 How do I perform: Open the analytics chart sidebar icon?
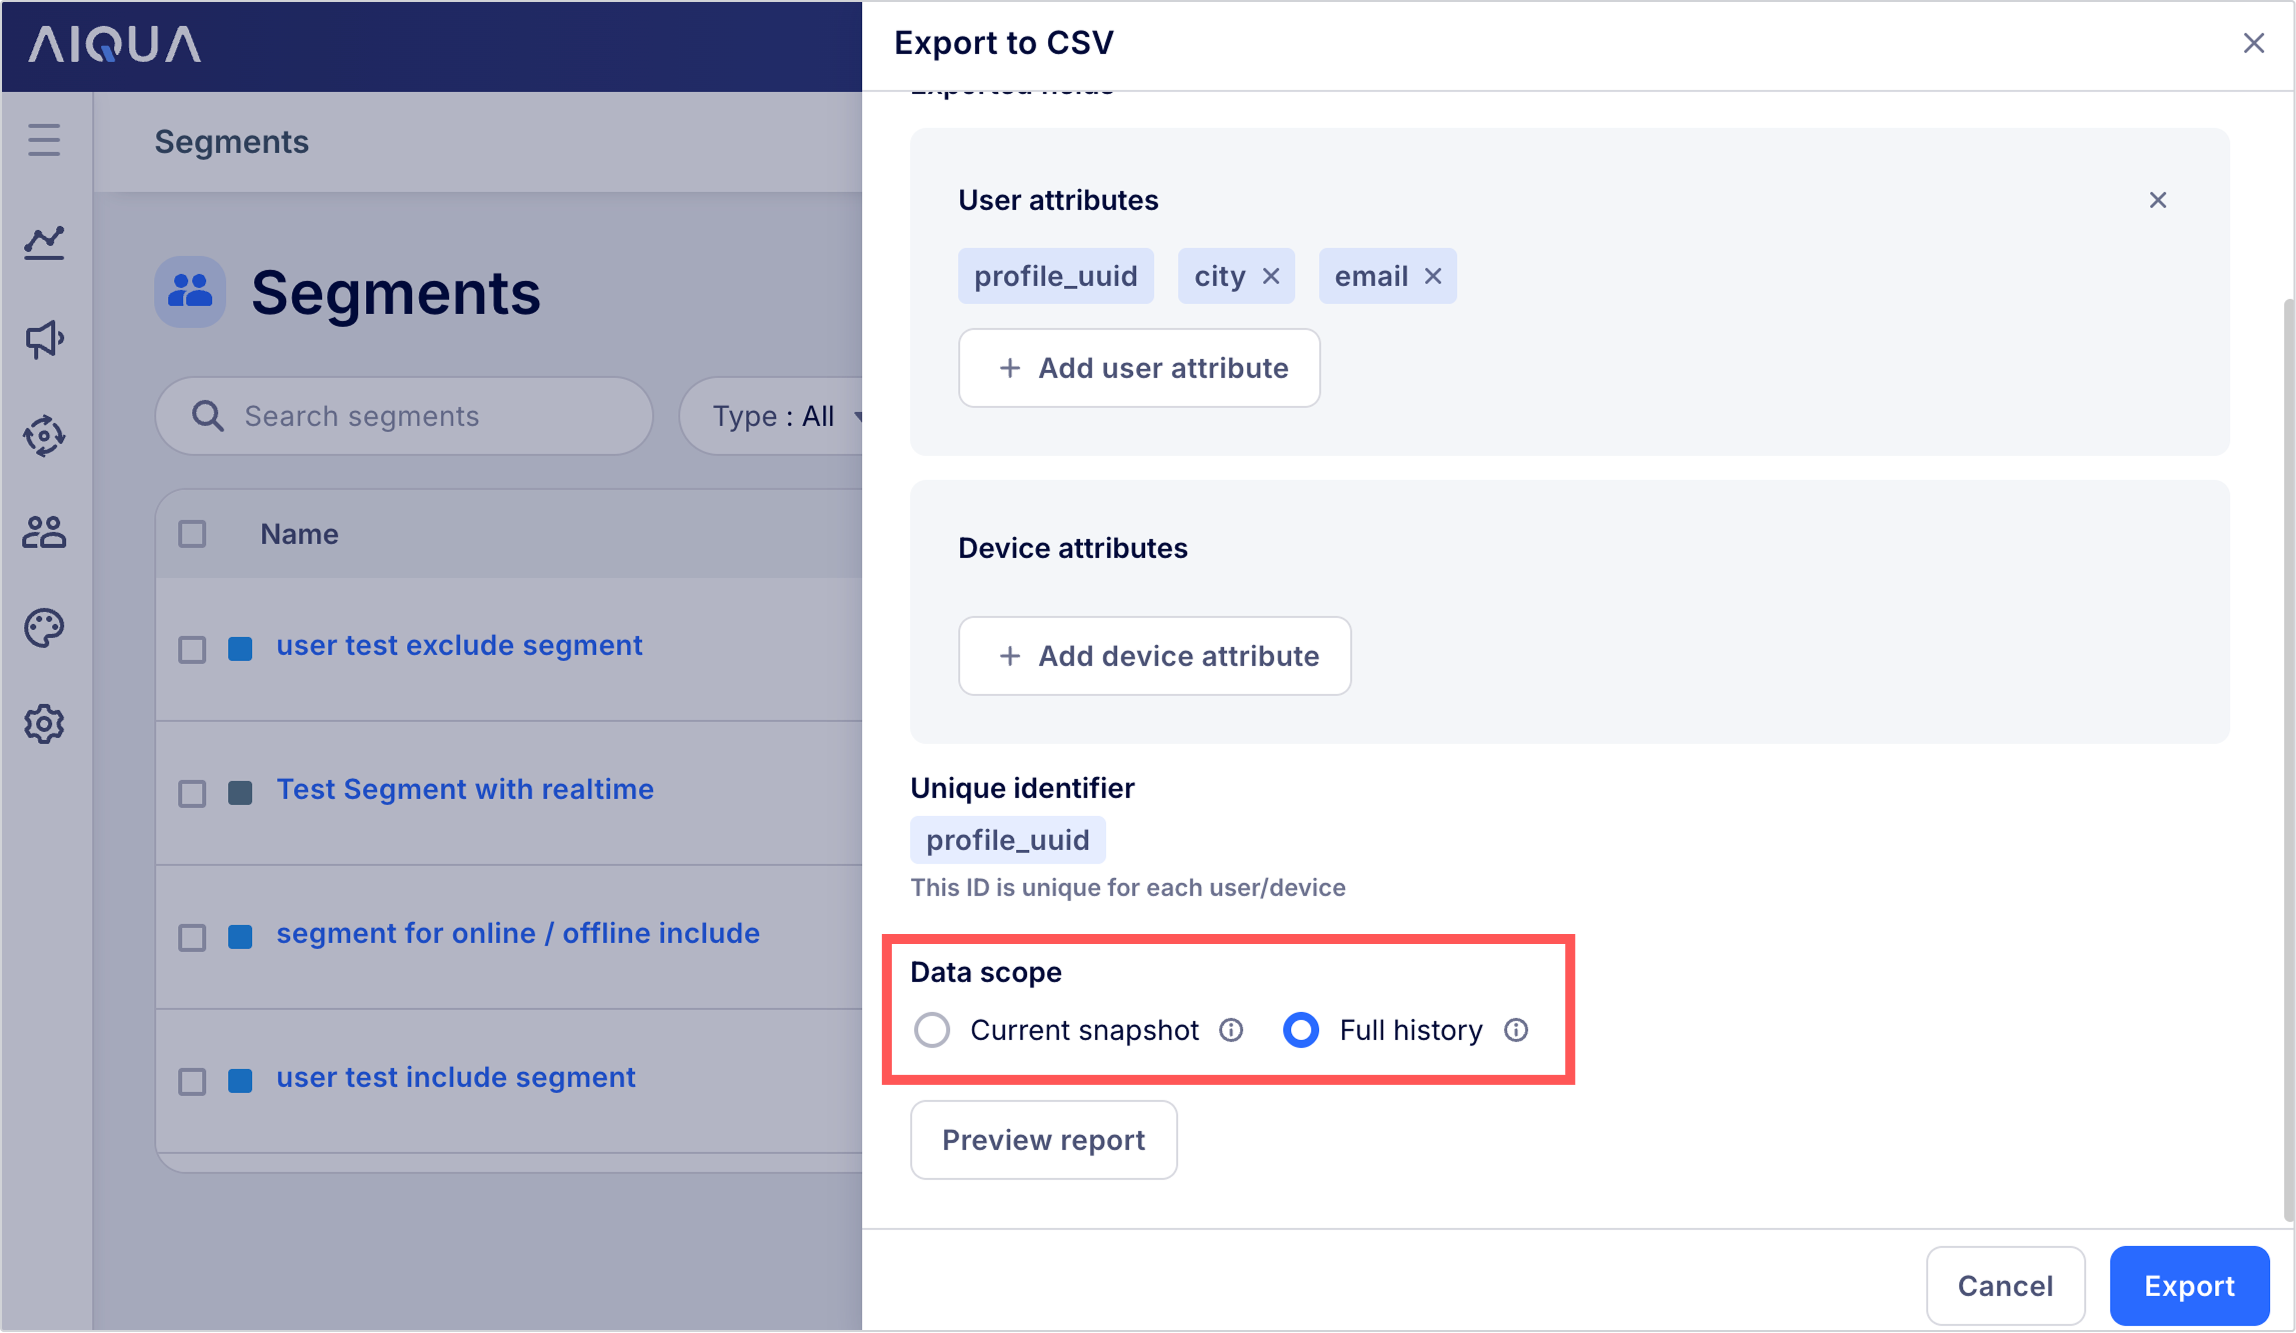[x=44, y=242]
